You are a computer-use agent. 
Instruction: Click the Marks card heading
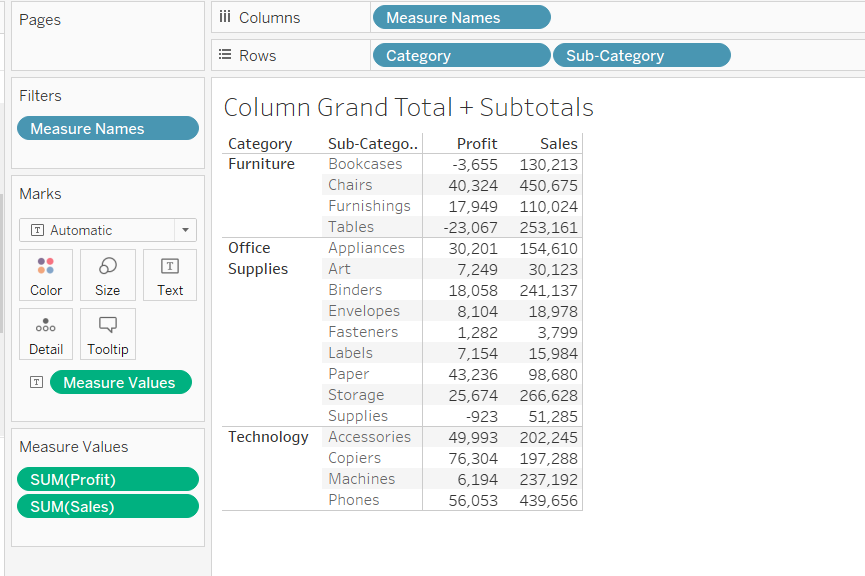coord(40,194)
